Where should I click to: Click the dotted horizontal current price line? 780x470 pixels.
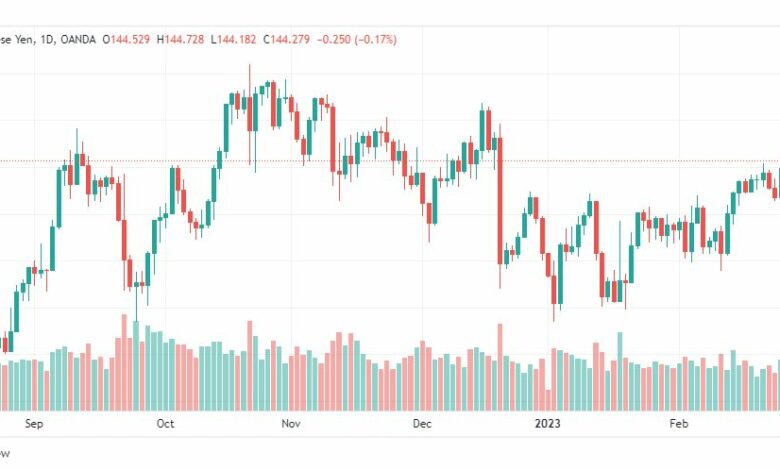tap(390, 161)
